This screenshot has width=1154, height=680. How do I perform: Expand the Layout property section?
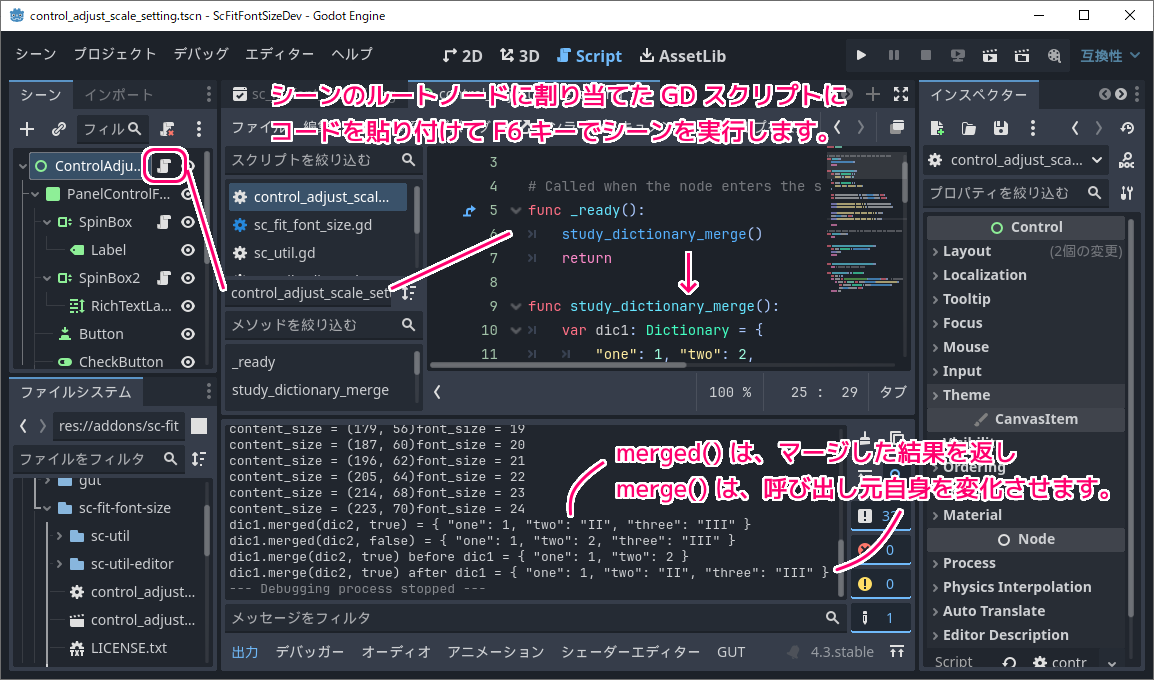click(x=966, y=251)
